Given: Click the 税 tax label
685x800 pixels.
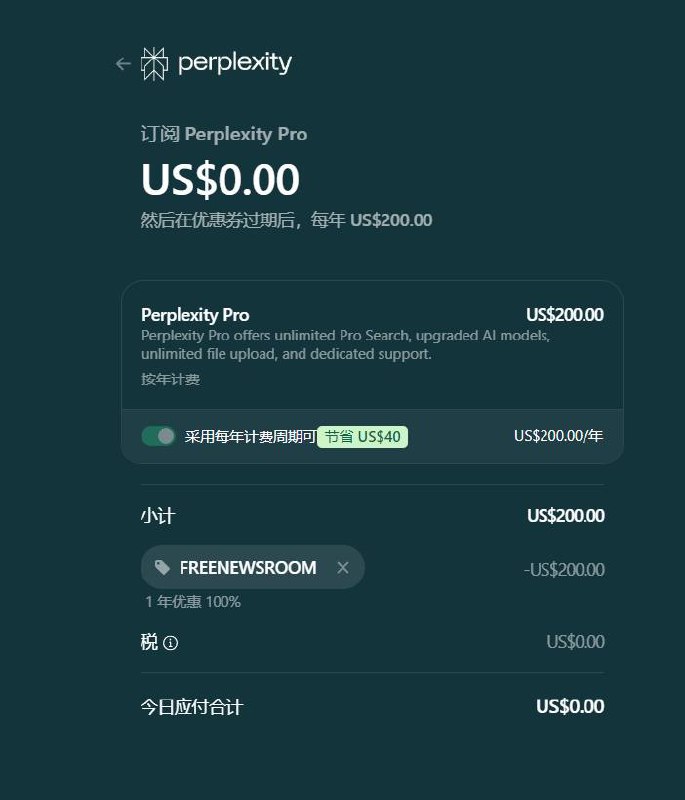Looking at the screenshot, I should coord(148,643).
